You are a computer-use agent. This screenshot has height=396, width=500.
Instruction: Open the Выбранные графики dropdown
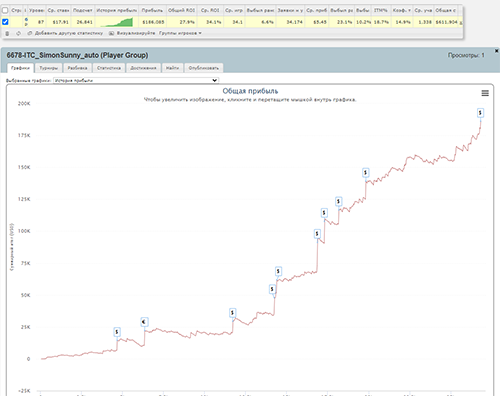pyautogui.click(x=136, y=80)
